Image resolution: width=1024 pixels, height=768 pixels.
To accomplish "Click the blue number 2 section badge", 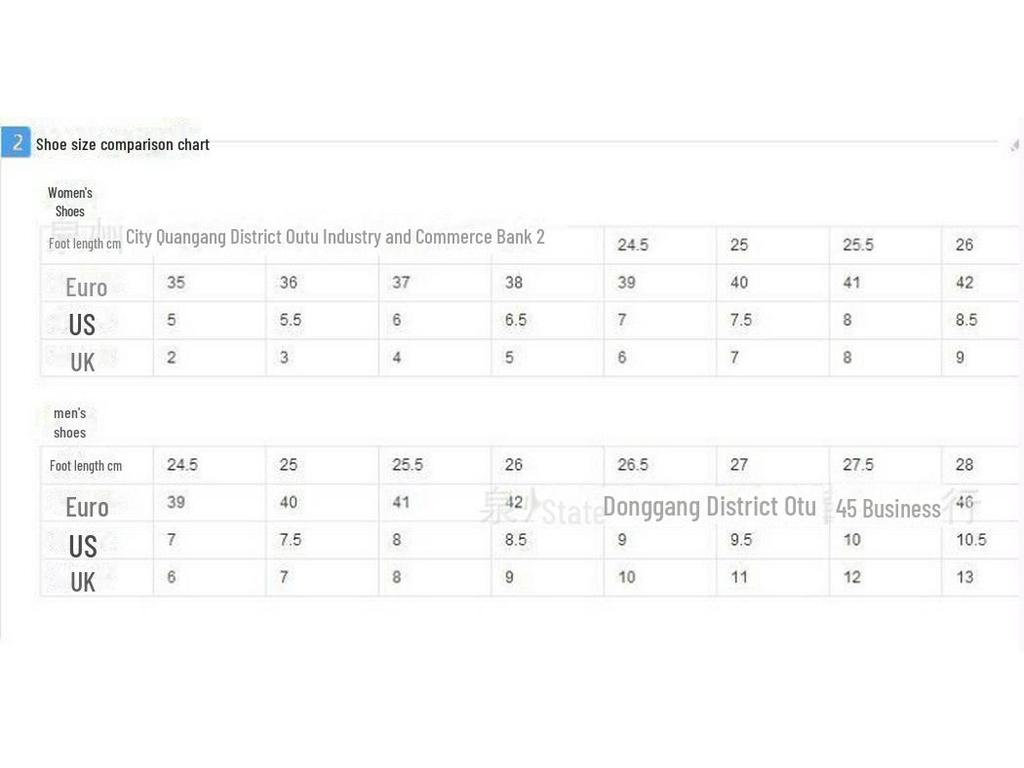I will pos(16,142).
